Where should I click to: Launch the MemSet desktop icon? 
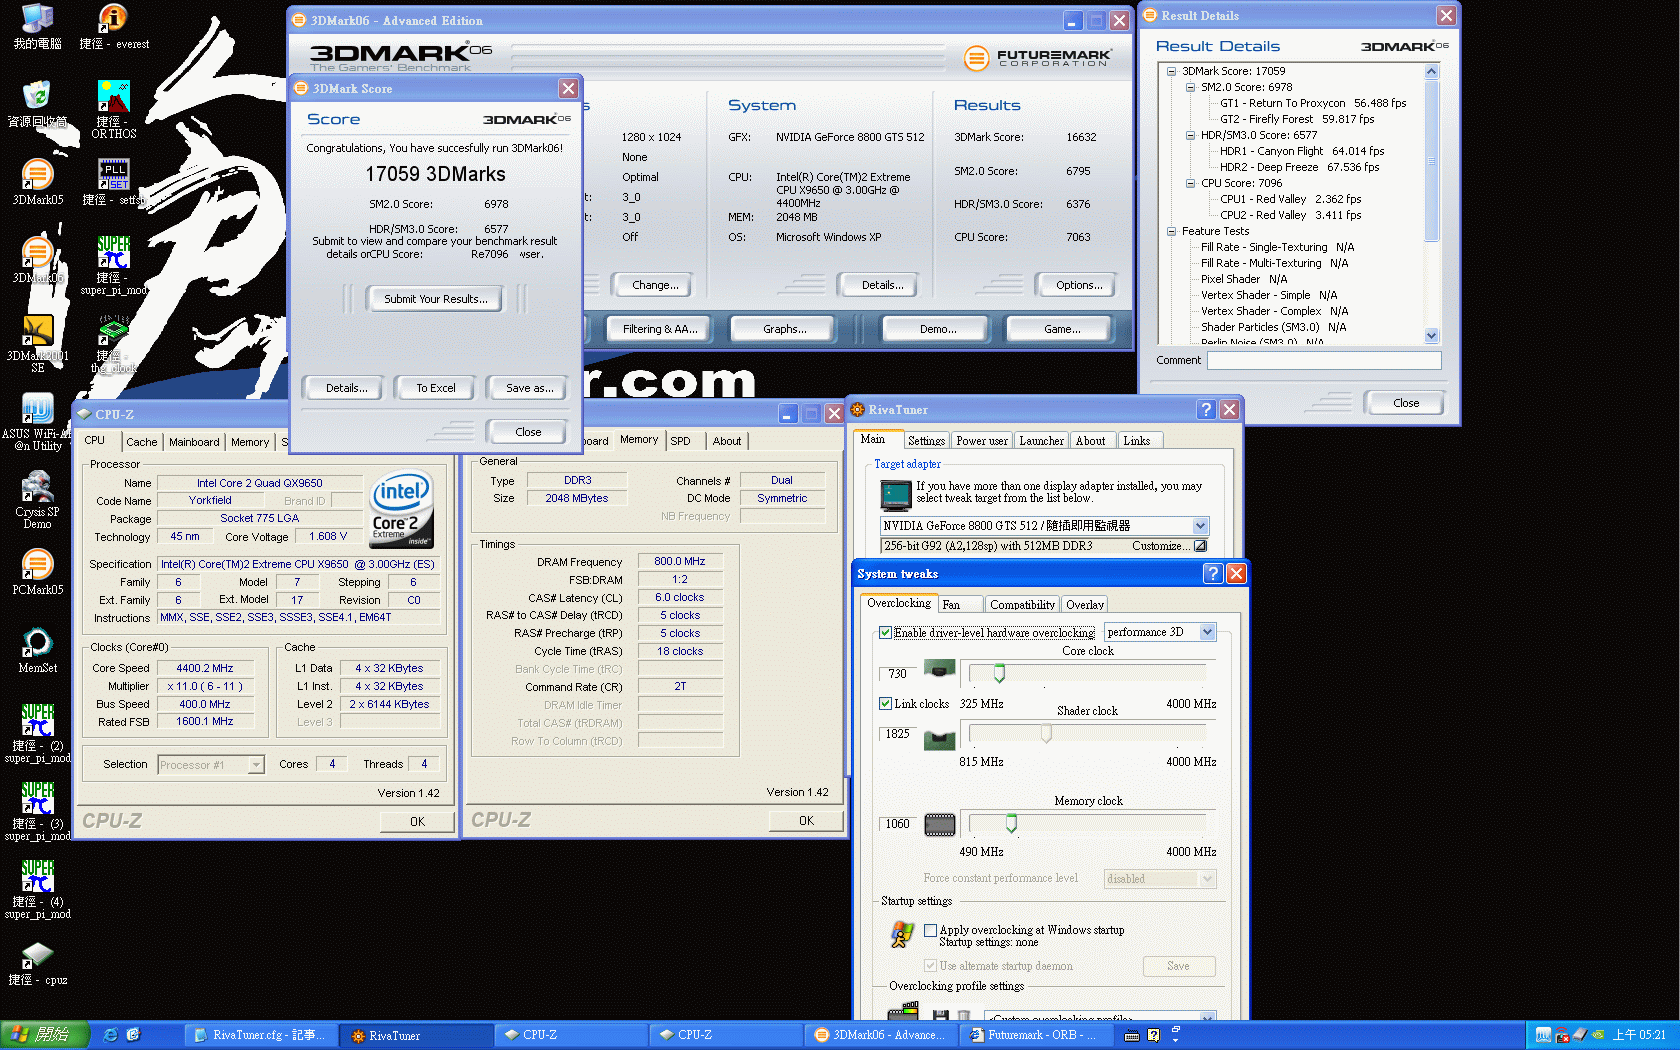pyautogui.click(x=37, y=650)
